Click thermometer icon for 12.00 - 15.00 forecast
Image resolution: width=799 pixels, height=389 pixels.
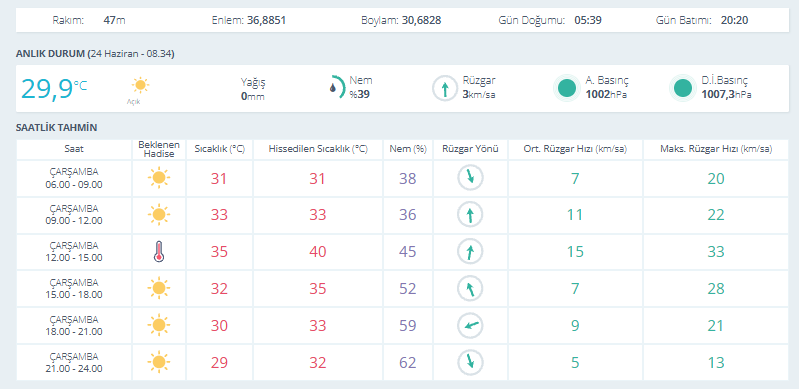click(x=159, y=252)
